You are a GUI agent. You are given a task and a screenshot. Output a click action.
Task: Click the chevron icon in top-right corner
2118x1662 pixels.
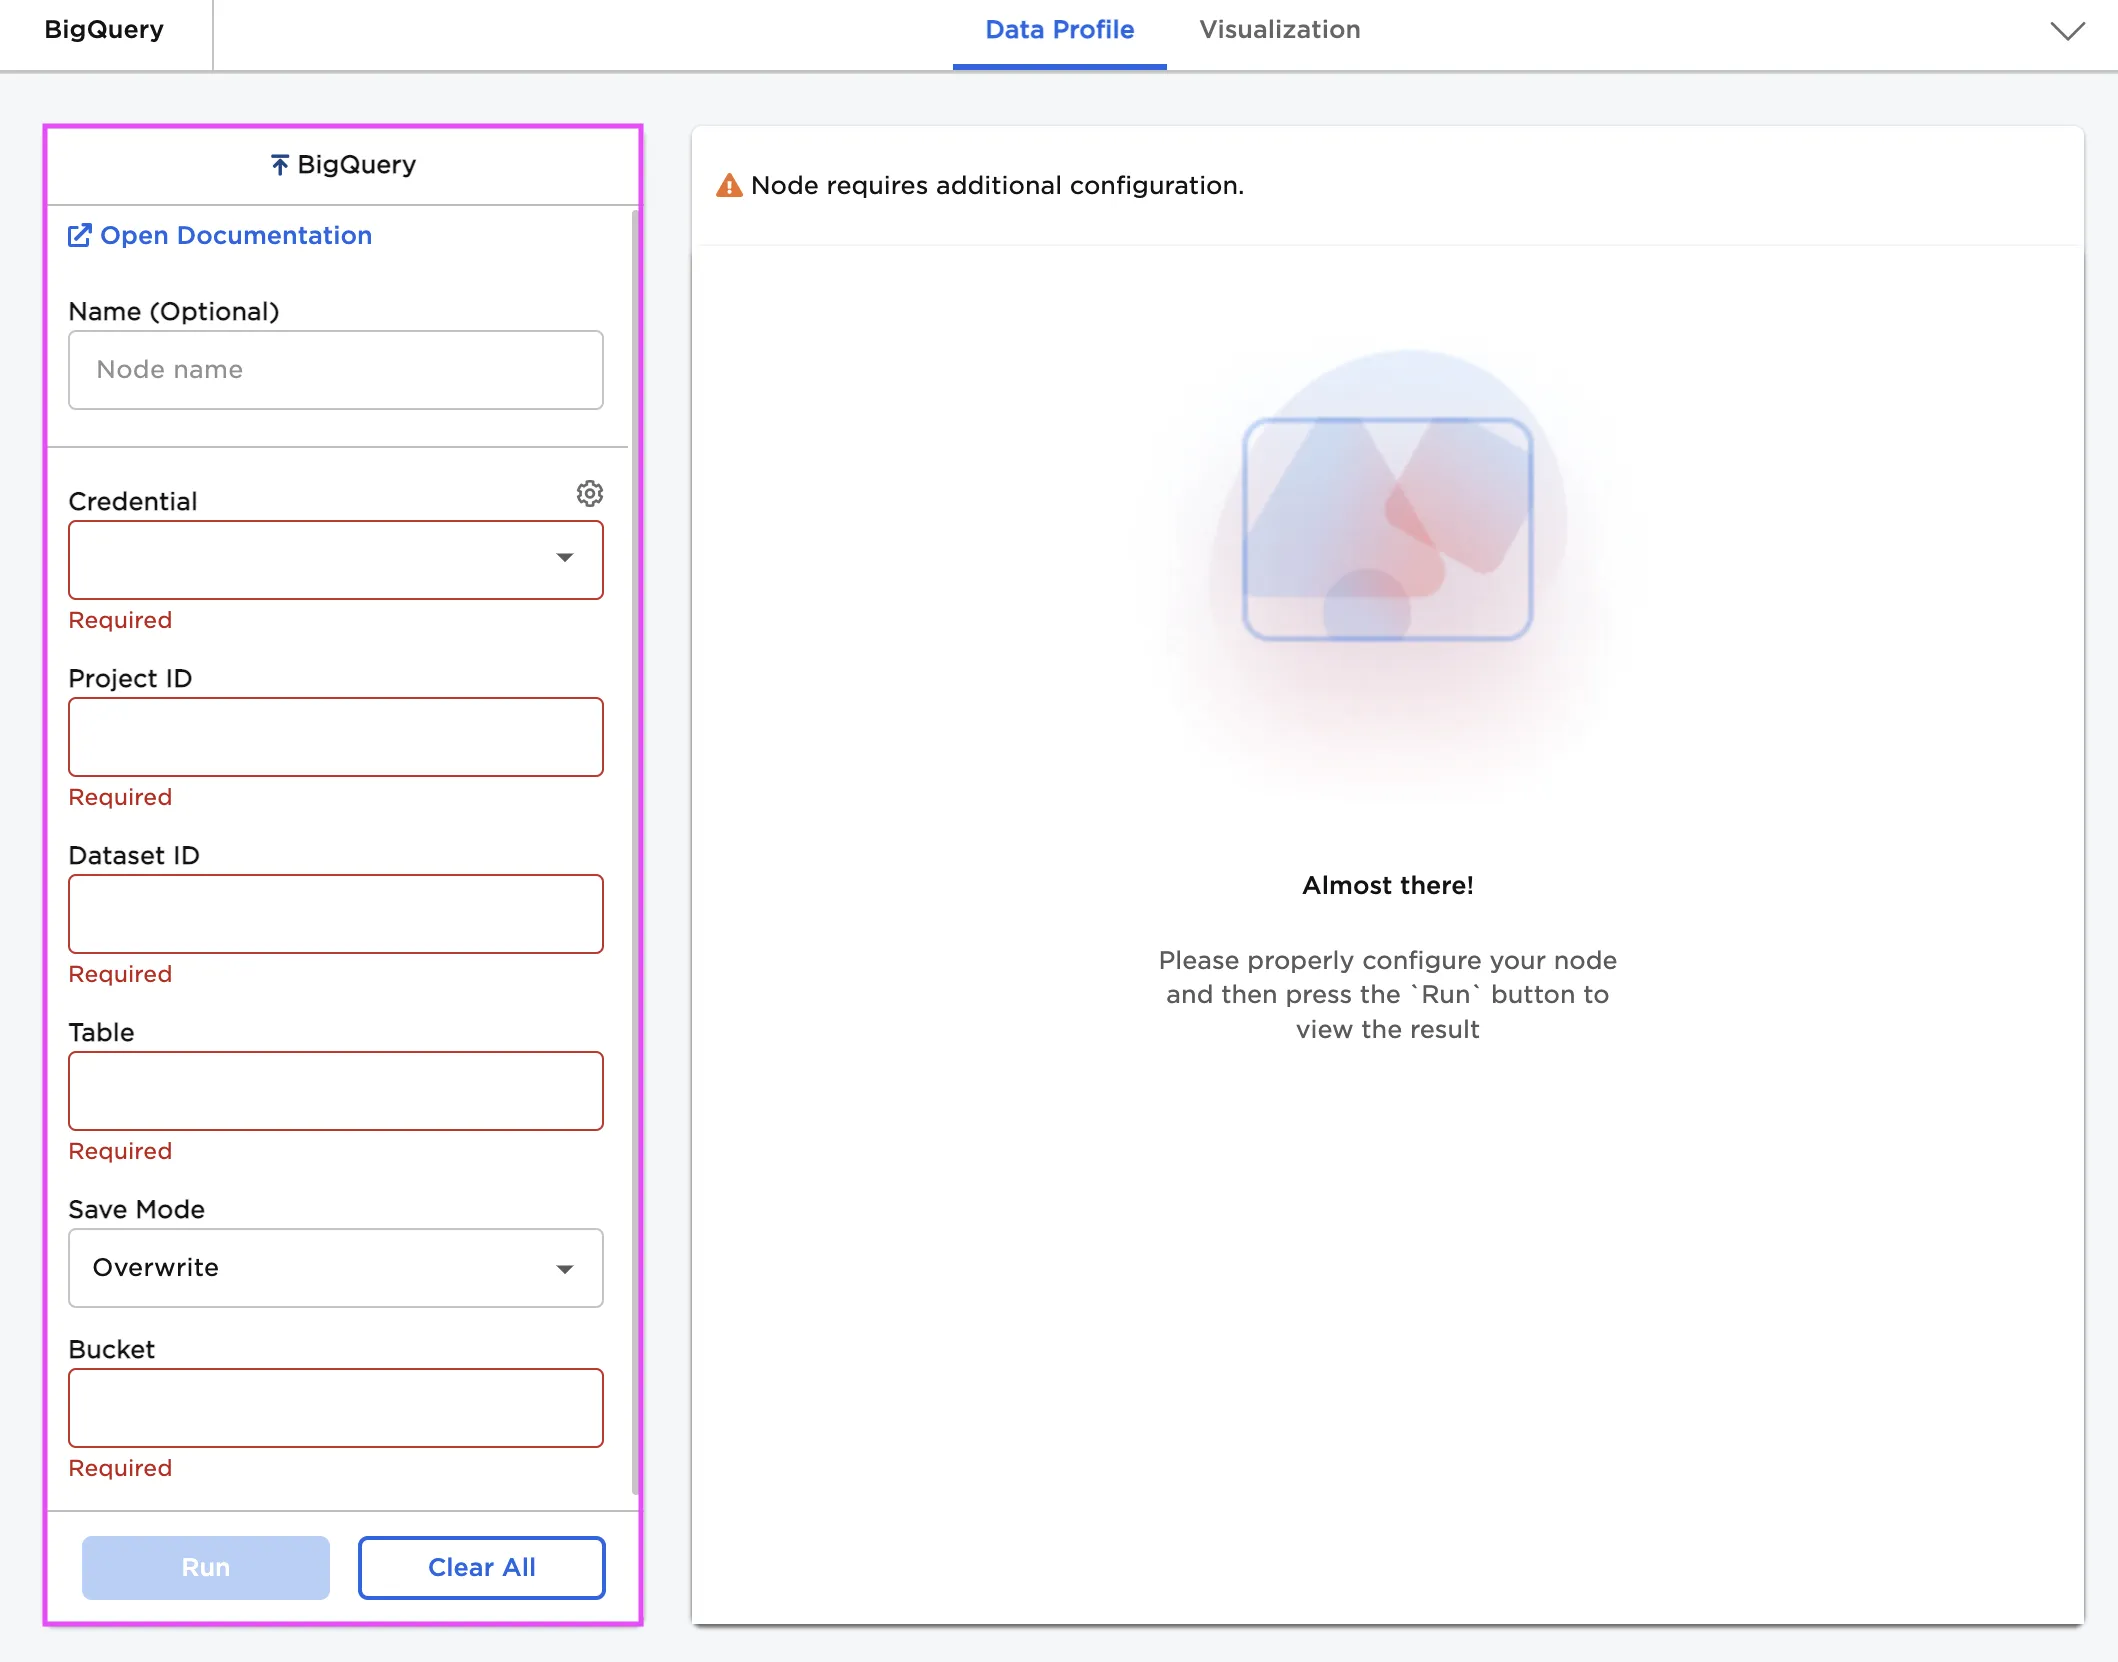(x=2067, y=32)
